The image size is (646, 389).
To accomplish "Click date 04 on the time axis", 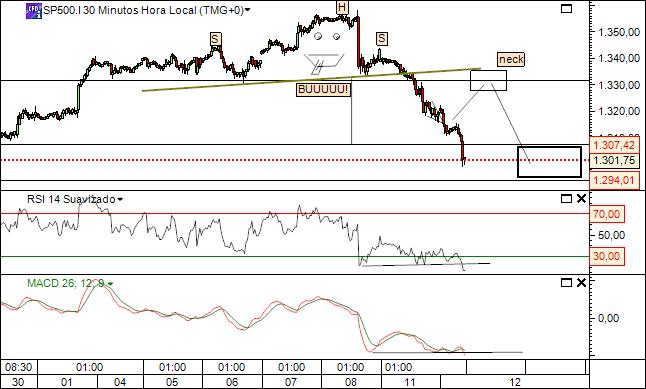I will click(x=120, y=382).
